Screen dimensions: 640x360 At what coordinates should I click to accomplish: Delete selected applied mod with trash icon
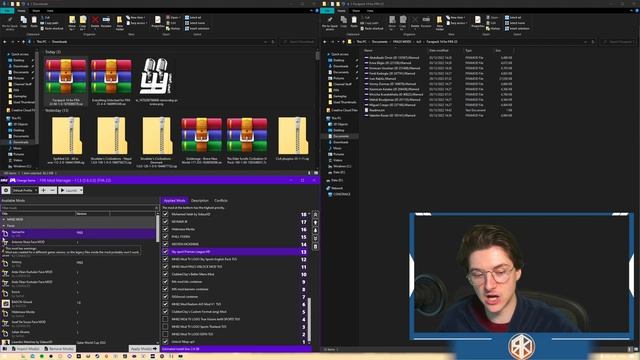[x=315, y=247]
